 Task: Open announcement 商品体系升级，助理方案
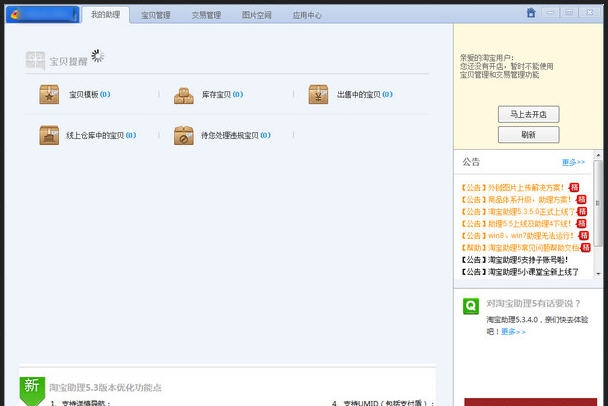[x=516, y=200]
